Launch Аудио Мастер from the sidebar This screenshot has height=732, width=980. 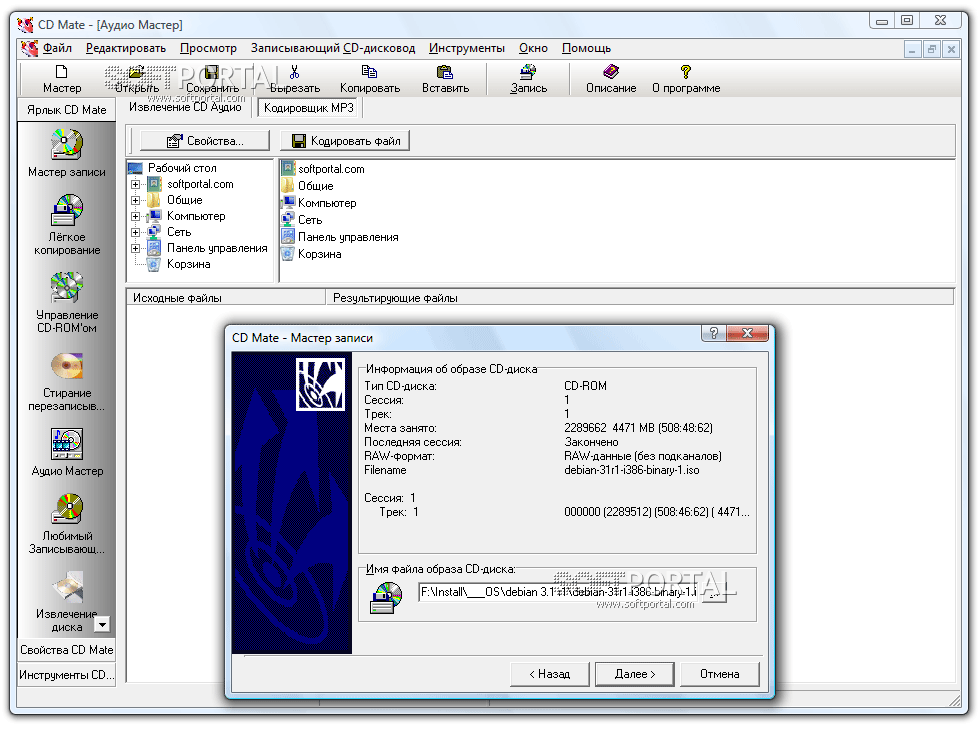[x=67, y=444]
